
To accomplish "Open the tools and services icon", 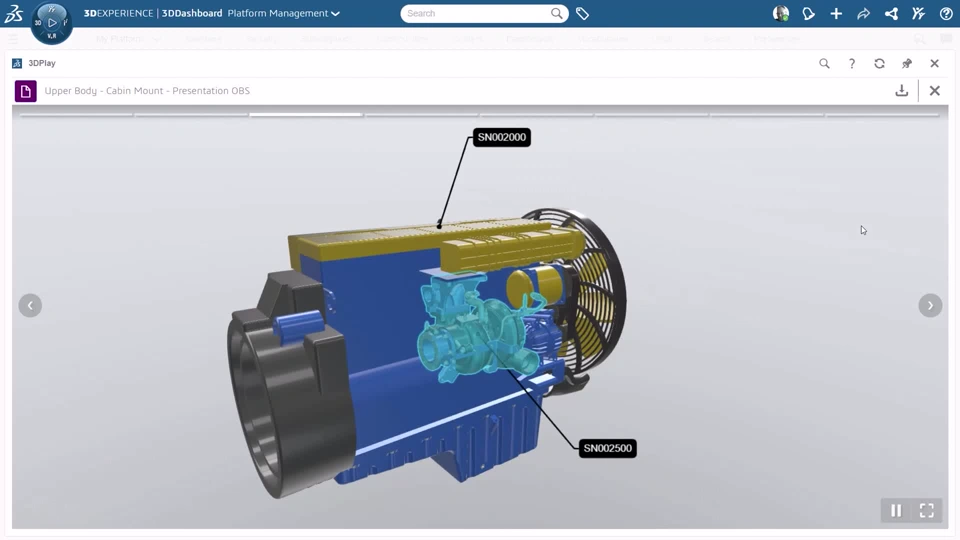I will [918, 13].
